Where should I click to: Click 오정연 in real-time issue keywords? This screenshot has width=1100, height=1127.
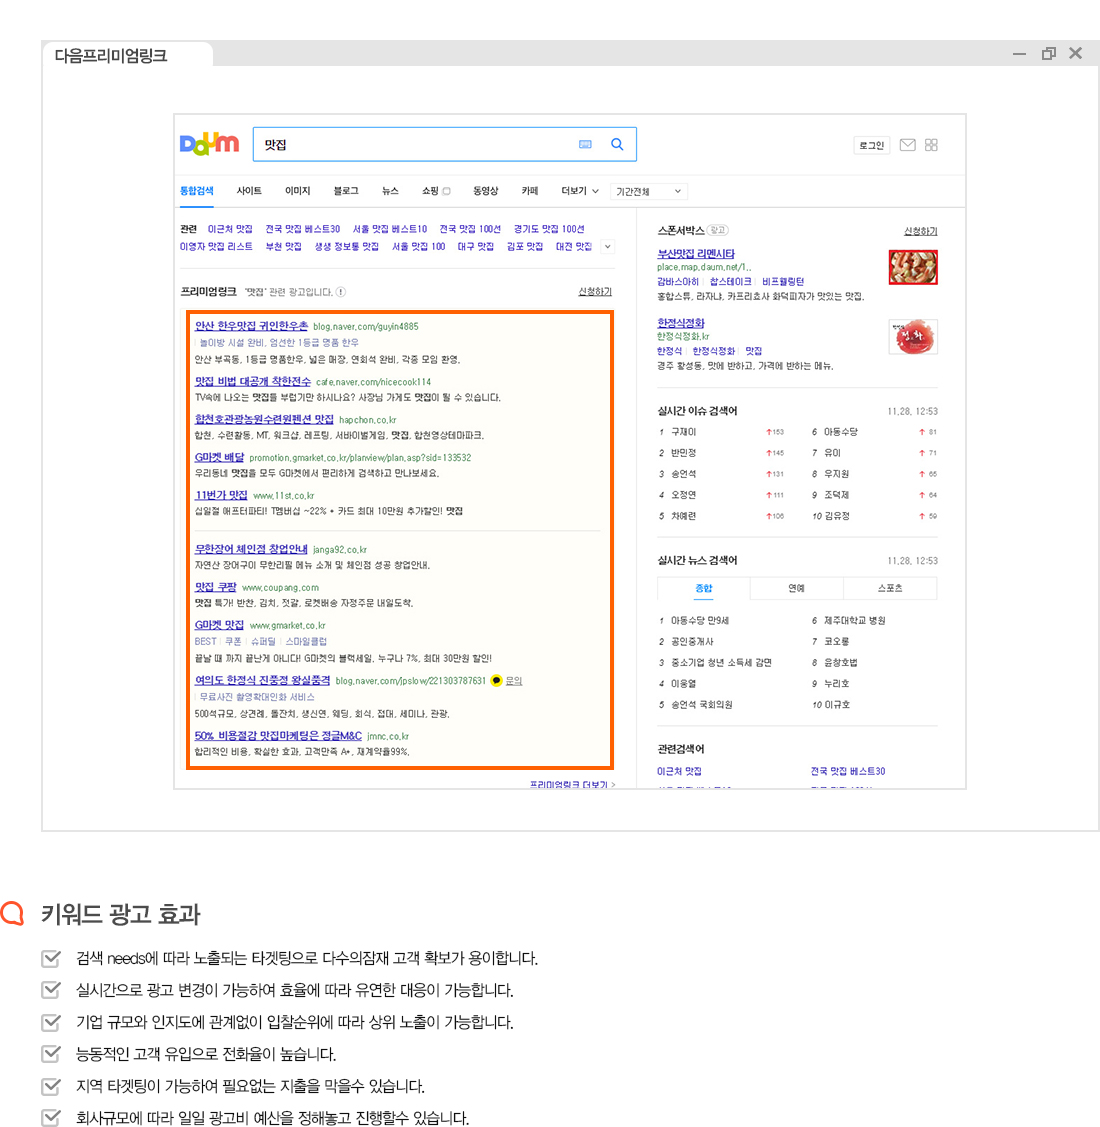[x=684, y=495]
